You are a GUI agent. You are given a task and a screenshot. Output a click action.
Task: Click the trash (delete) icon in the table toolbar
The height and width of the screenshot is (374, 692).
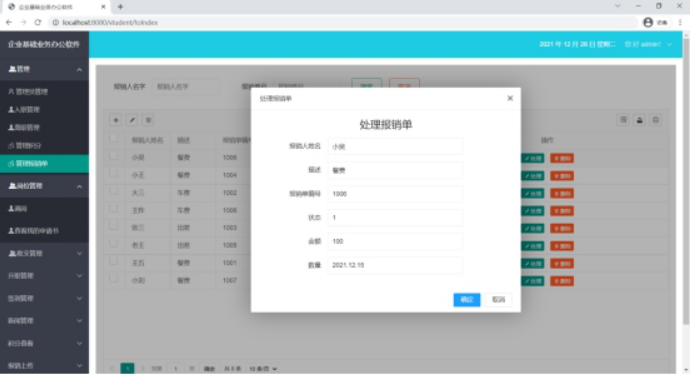coord(148,120)
